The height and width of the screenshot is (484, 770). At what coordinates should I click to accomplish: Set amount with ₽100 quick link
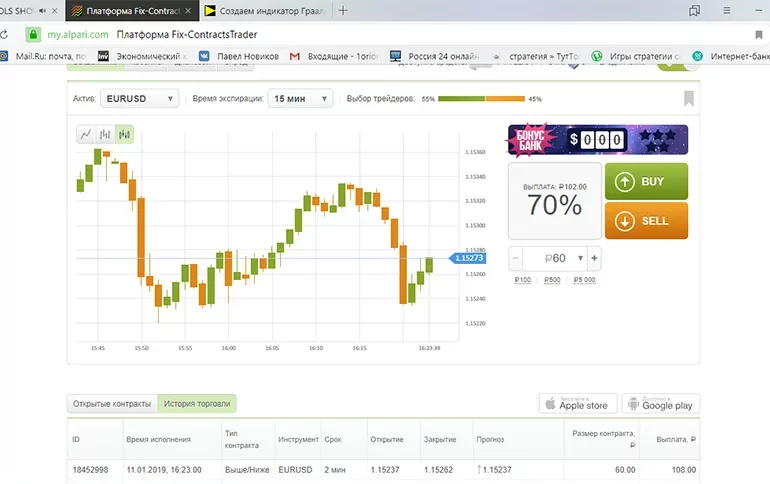522,280
